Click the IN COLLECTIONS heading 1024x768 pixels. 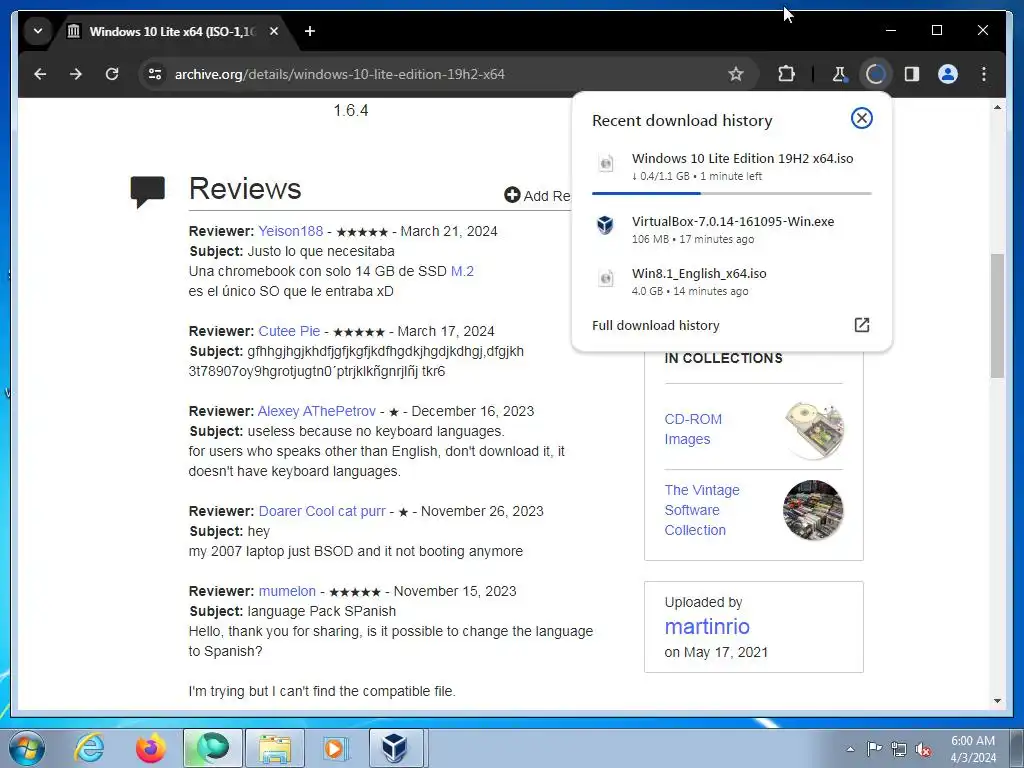(x=724, y=359)
